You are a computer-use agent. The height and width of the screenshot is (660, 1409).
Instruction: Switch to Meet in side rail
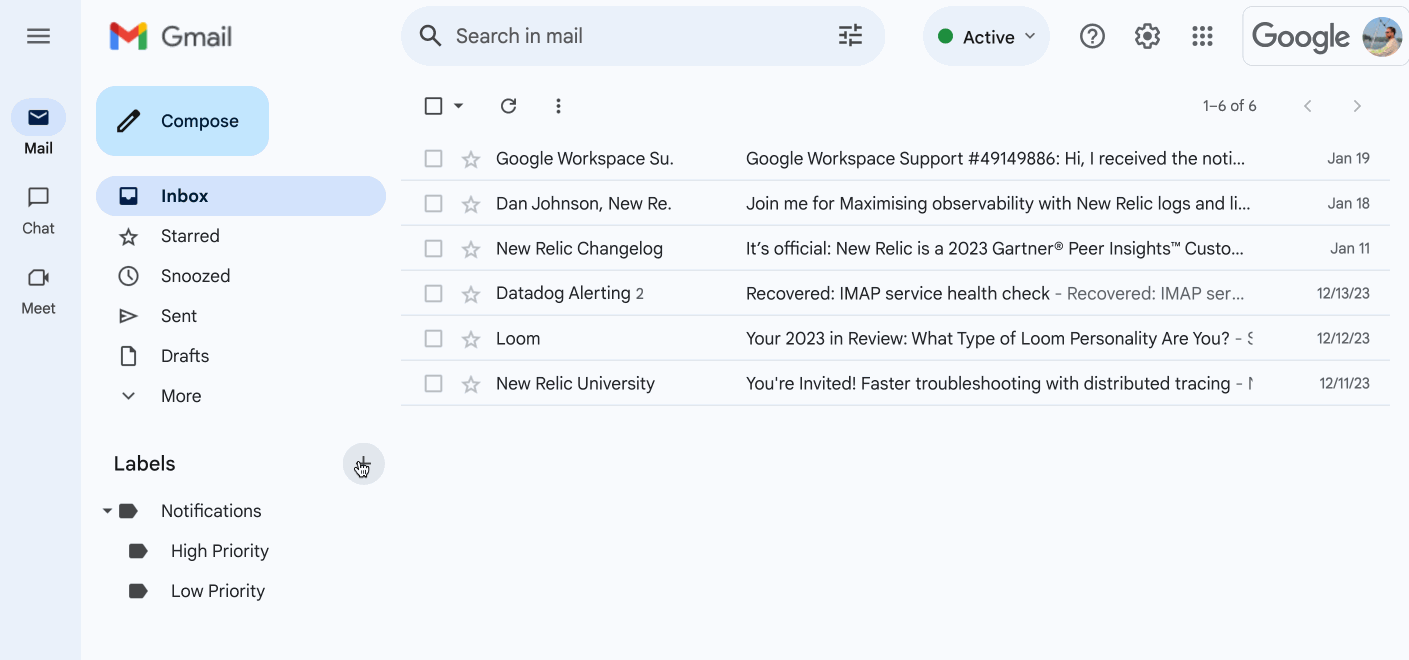click(38, 291)
